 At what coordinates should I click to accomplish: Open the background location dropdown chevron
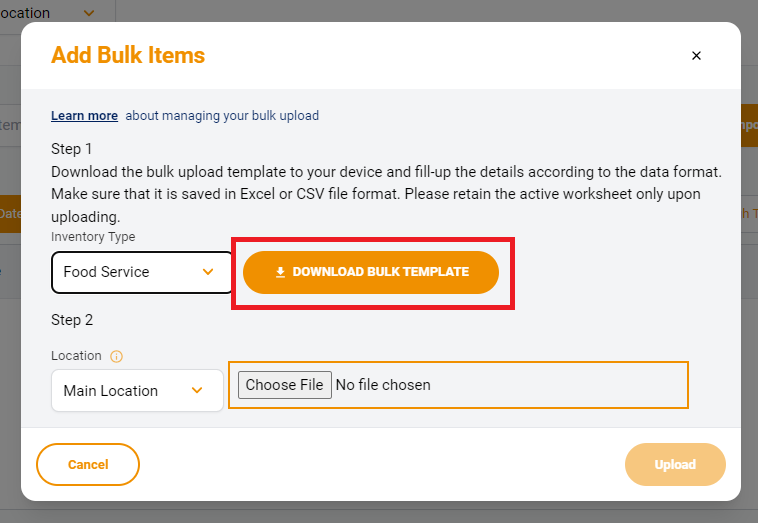coord(89,13)
